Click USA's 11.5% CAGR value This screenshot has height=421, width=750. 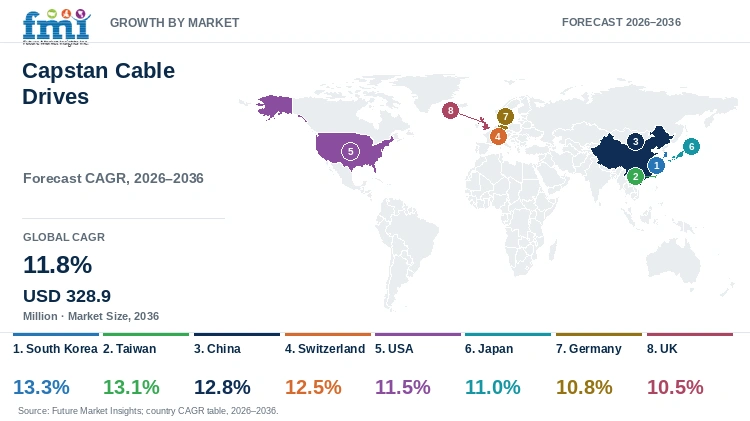[x=403, y=387]
